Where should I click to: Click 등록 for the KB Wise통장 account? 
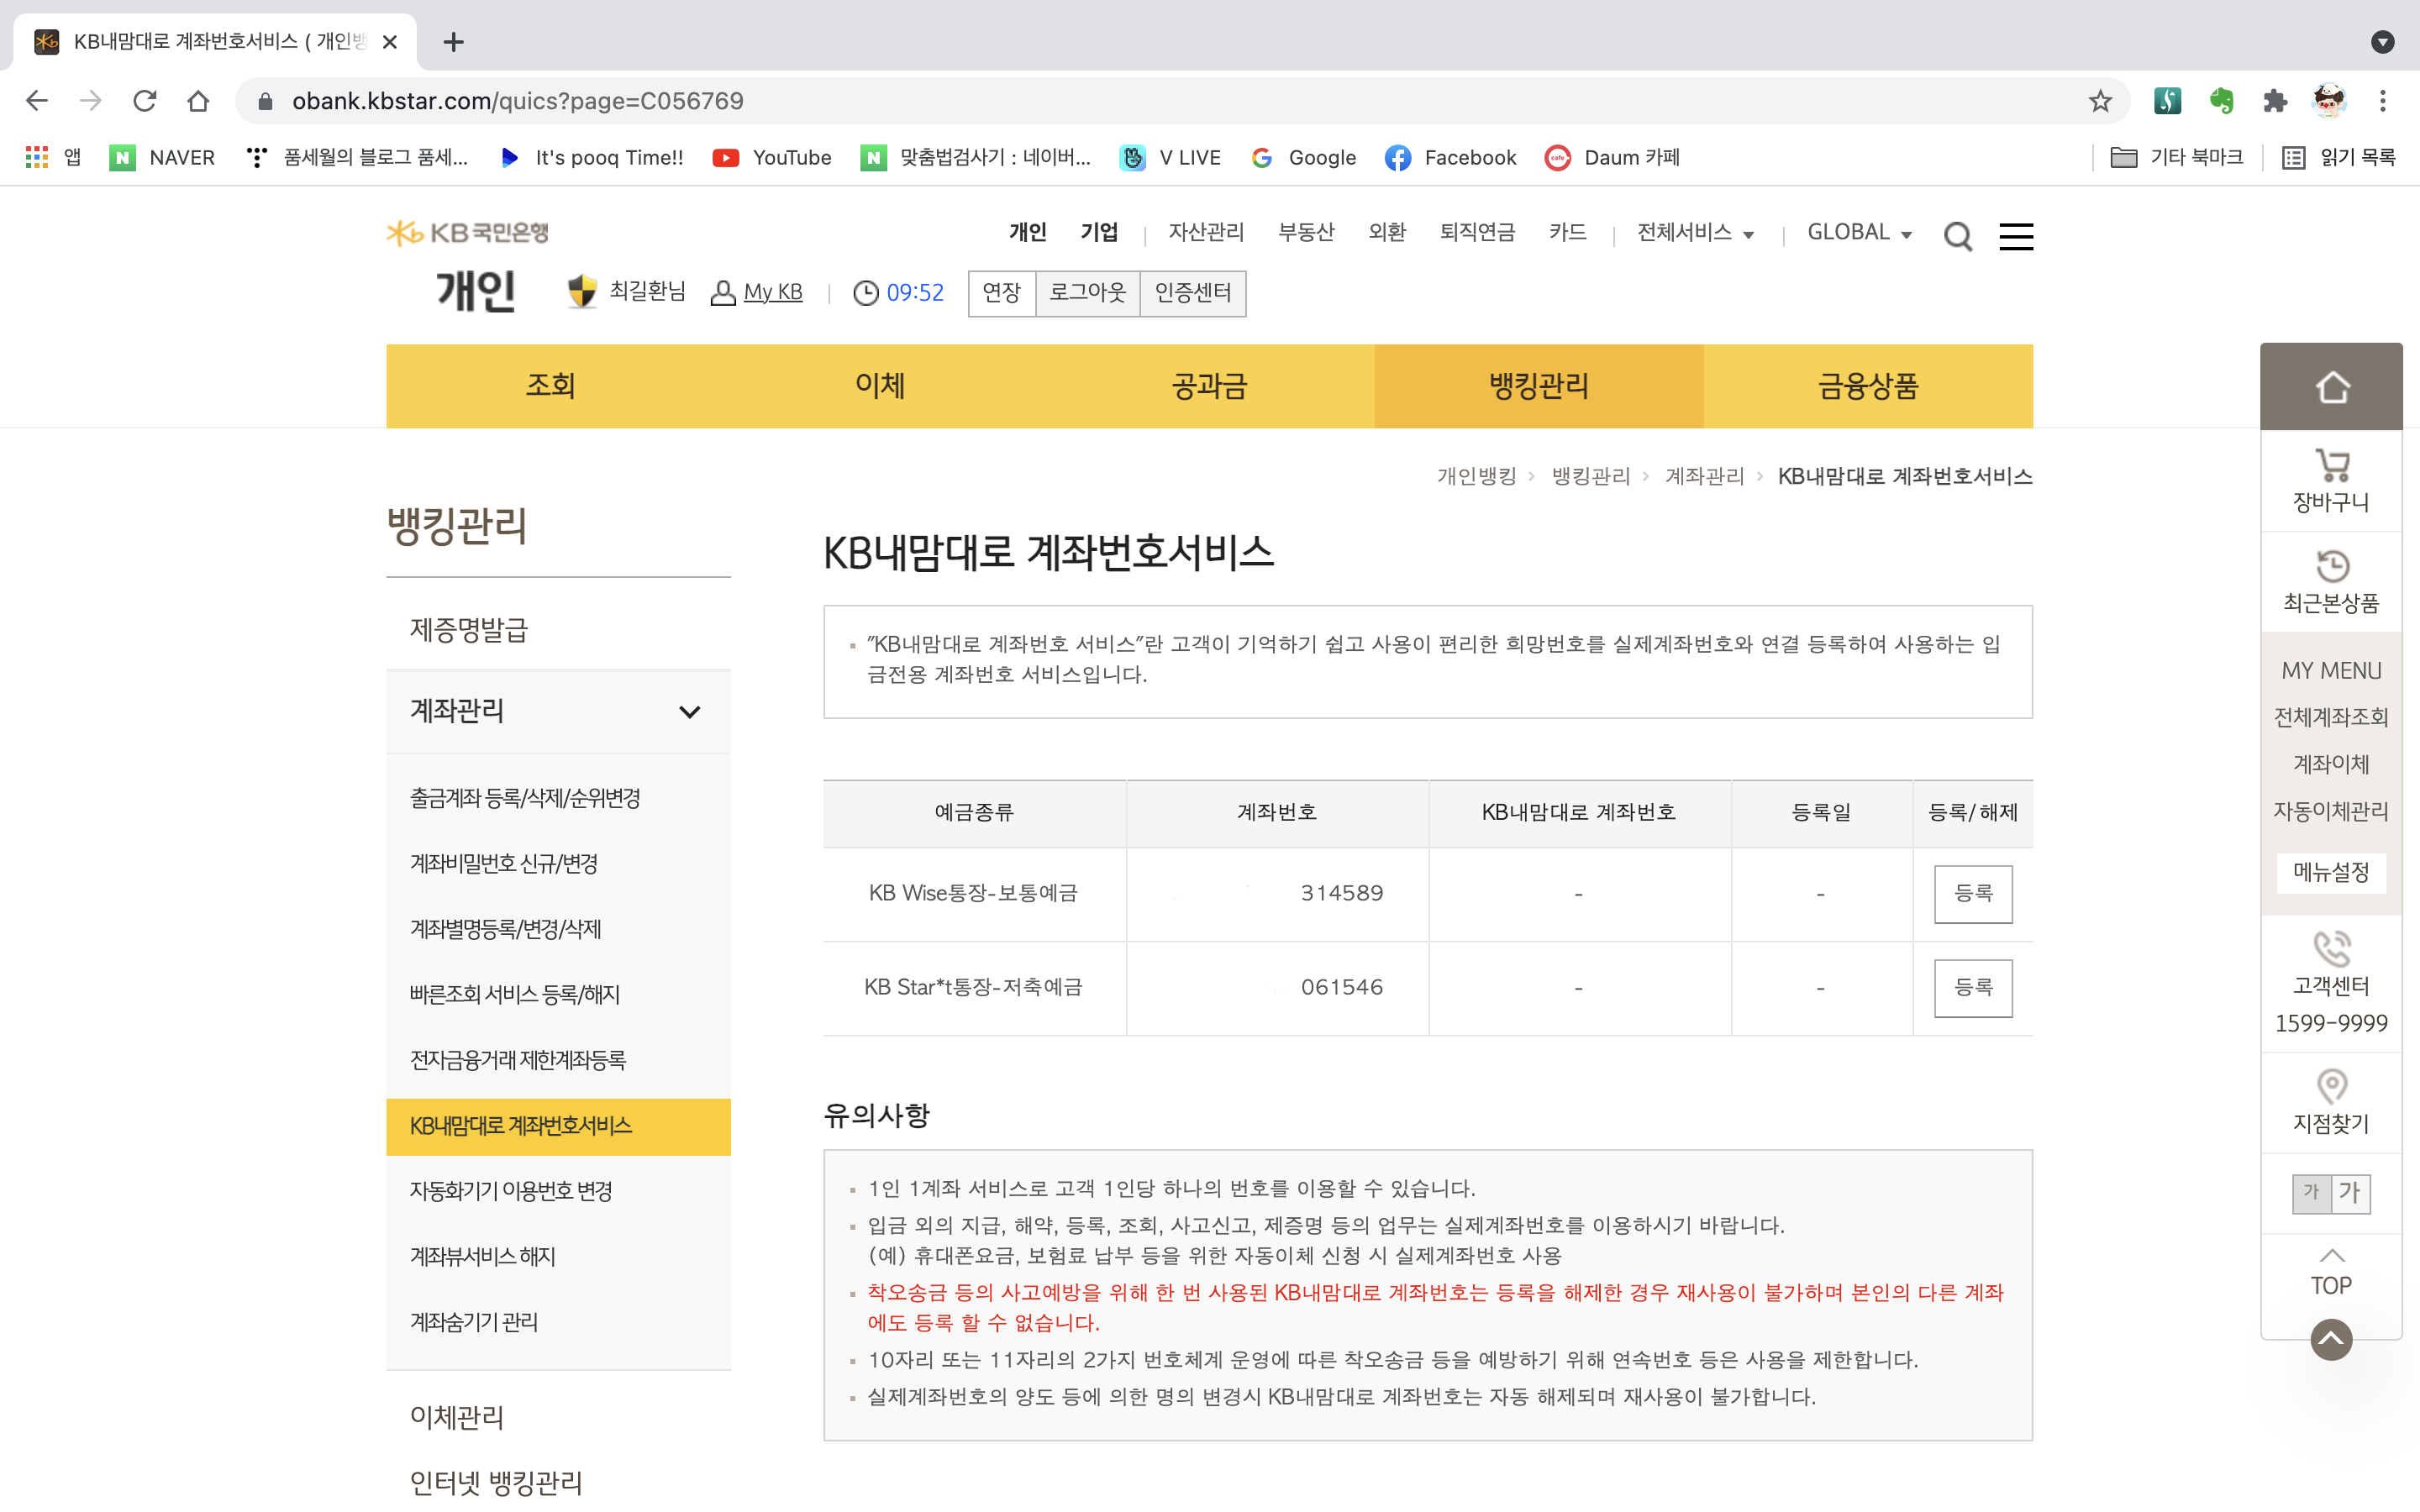click(1972, 893)
